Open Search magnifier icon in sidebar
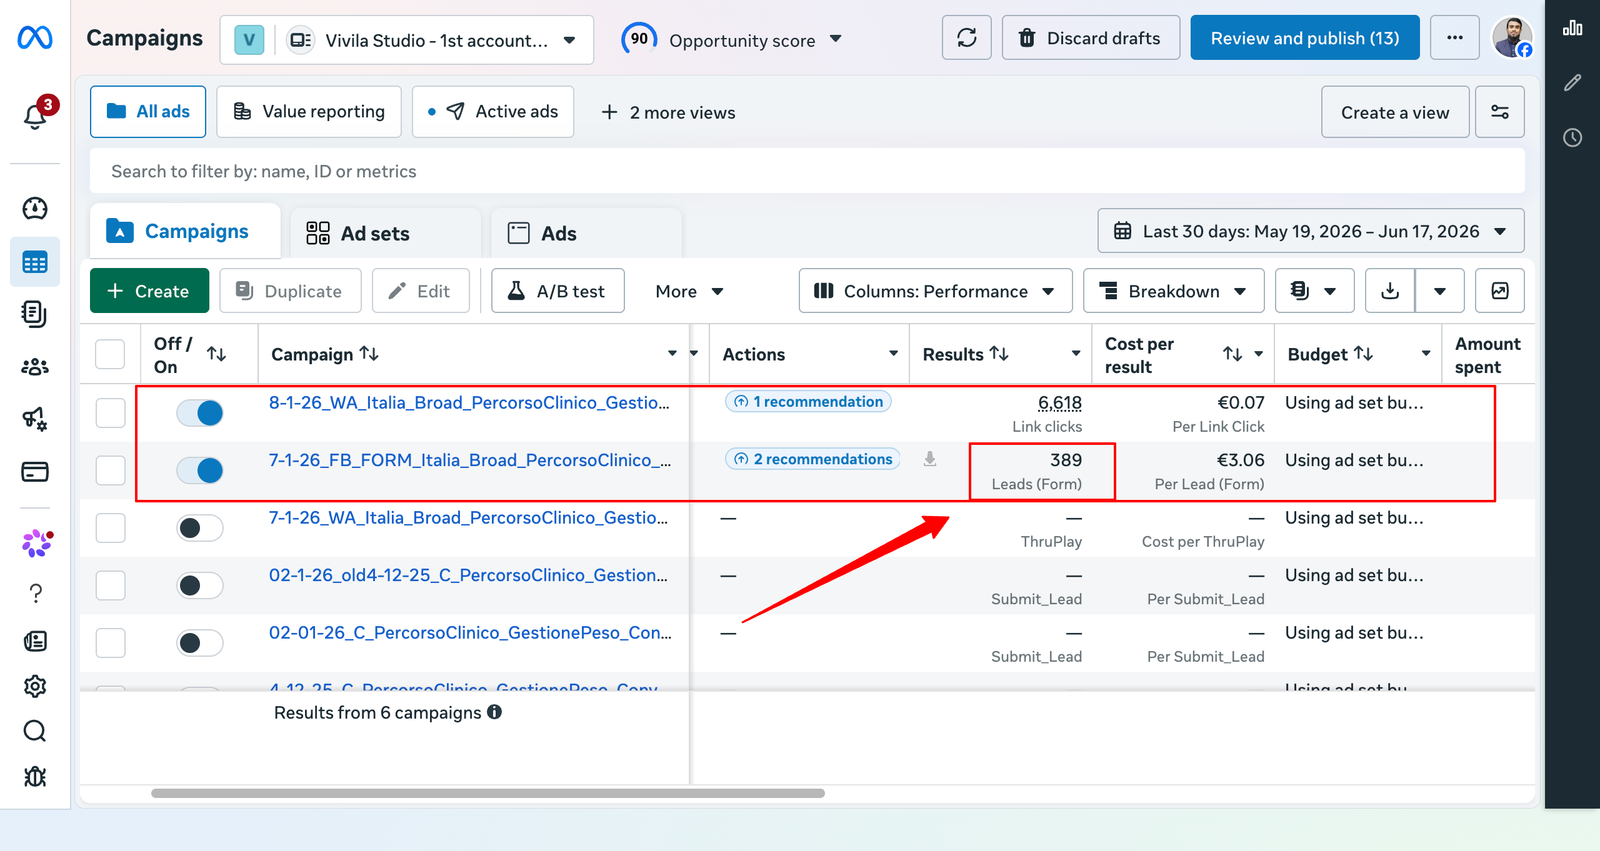 tap(35, 731)
